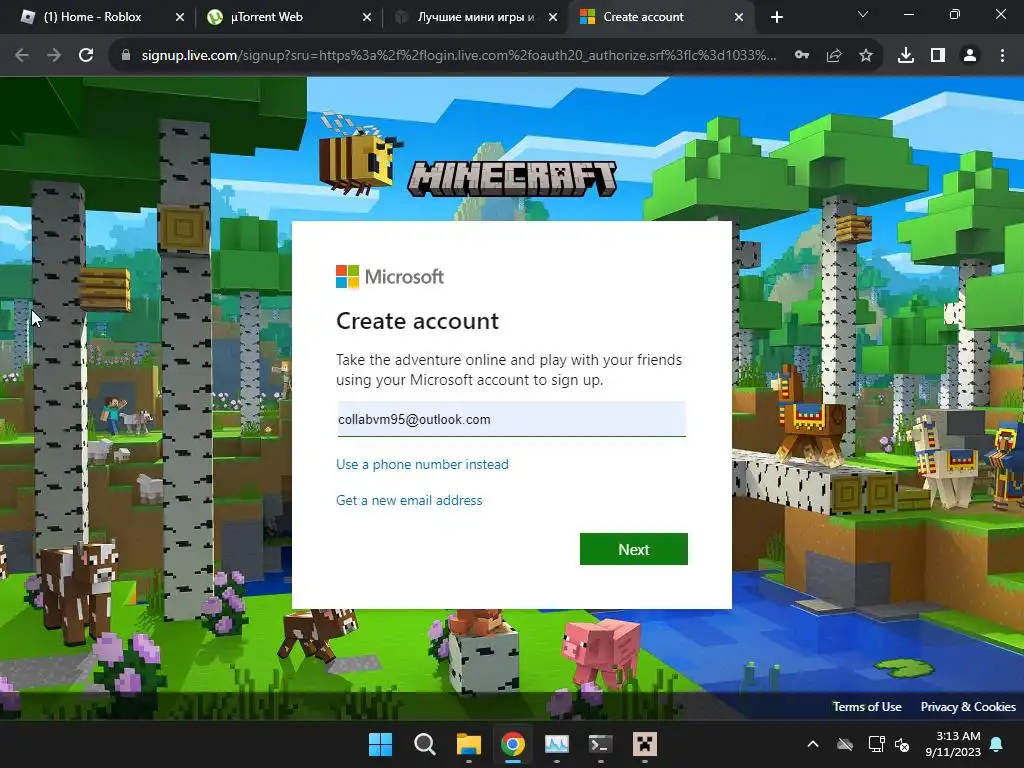1024x768 pixels.
Task: Open Privacy & Cookies link
Action: click(x=968, y=707)
